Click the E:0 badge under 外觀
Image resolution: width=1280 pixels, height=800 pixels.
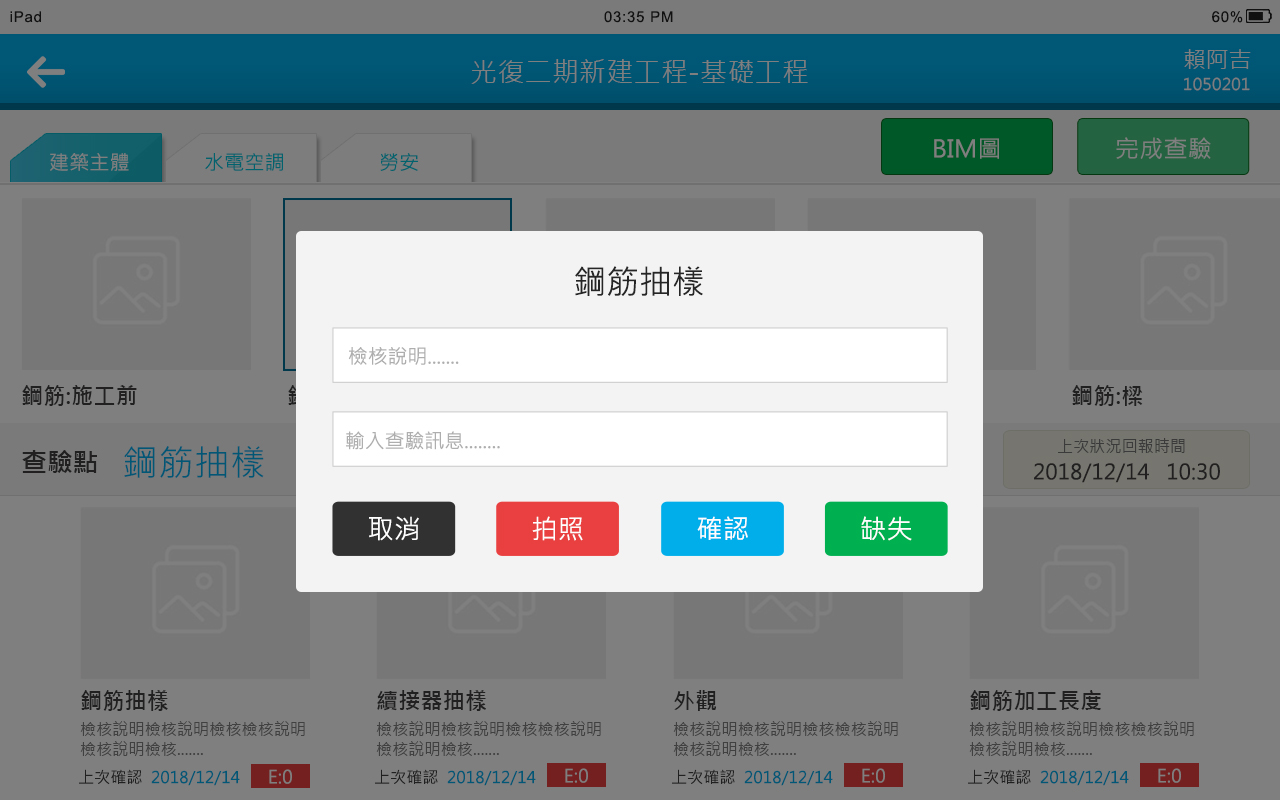(x=873, y=776)
